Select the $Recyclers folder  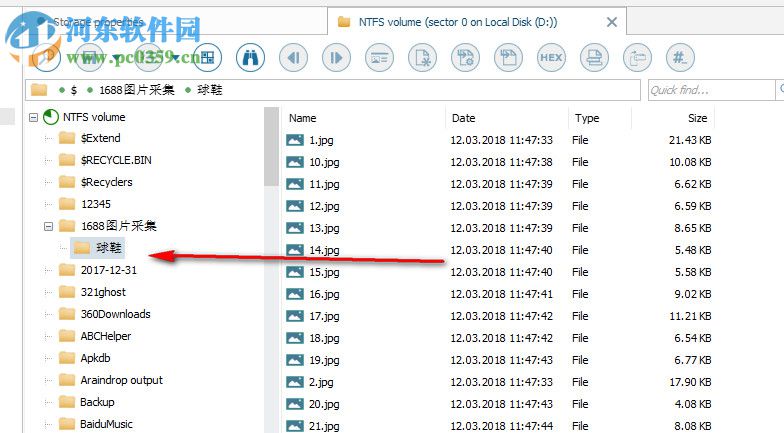[106, 182]
